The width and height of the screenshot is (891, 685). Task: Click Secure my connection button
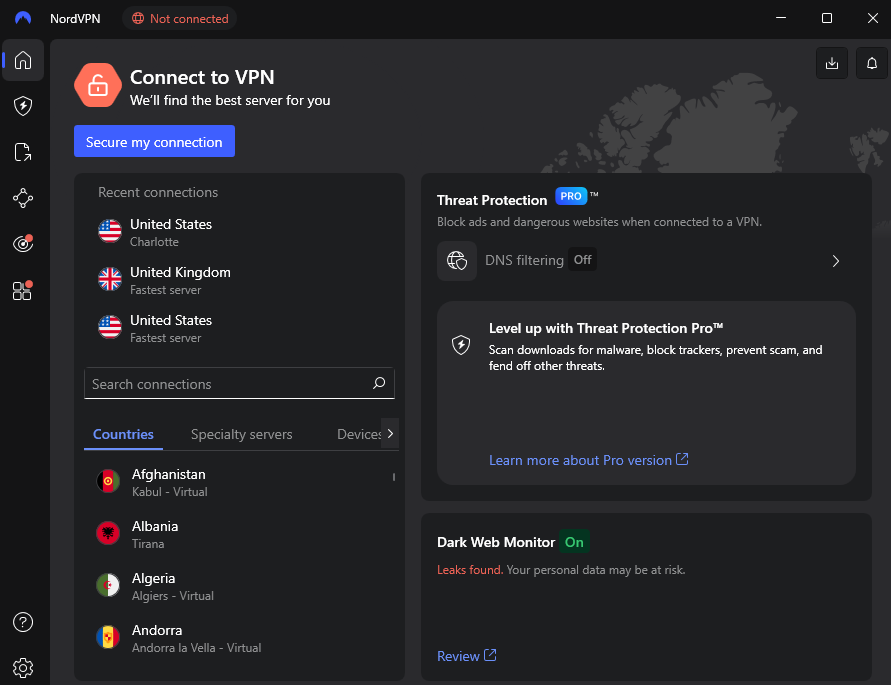(x=154, y=141)
